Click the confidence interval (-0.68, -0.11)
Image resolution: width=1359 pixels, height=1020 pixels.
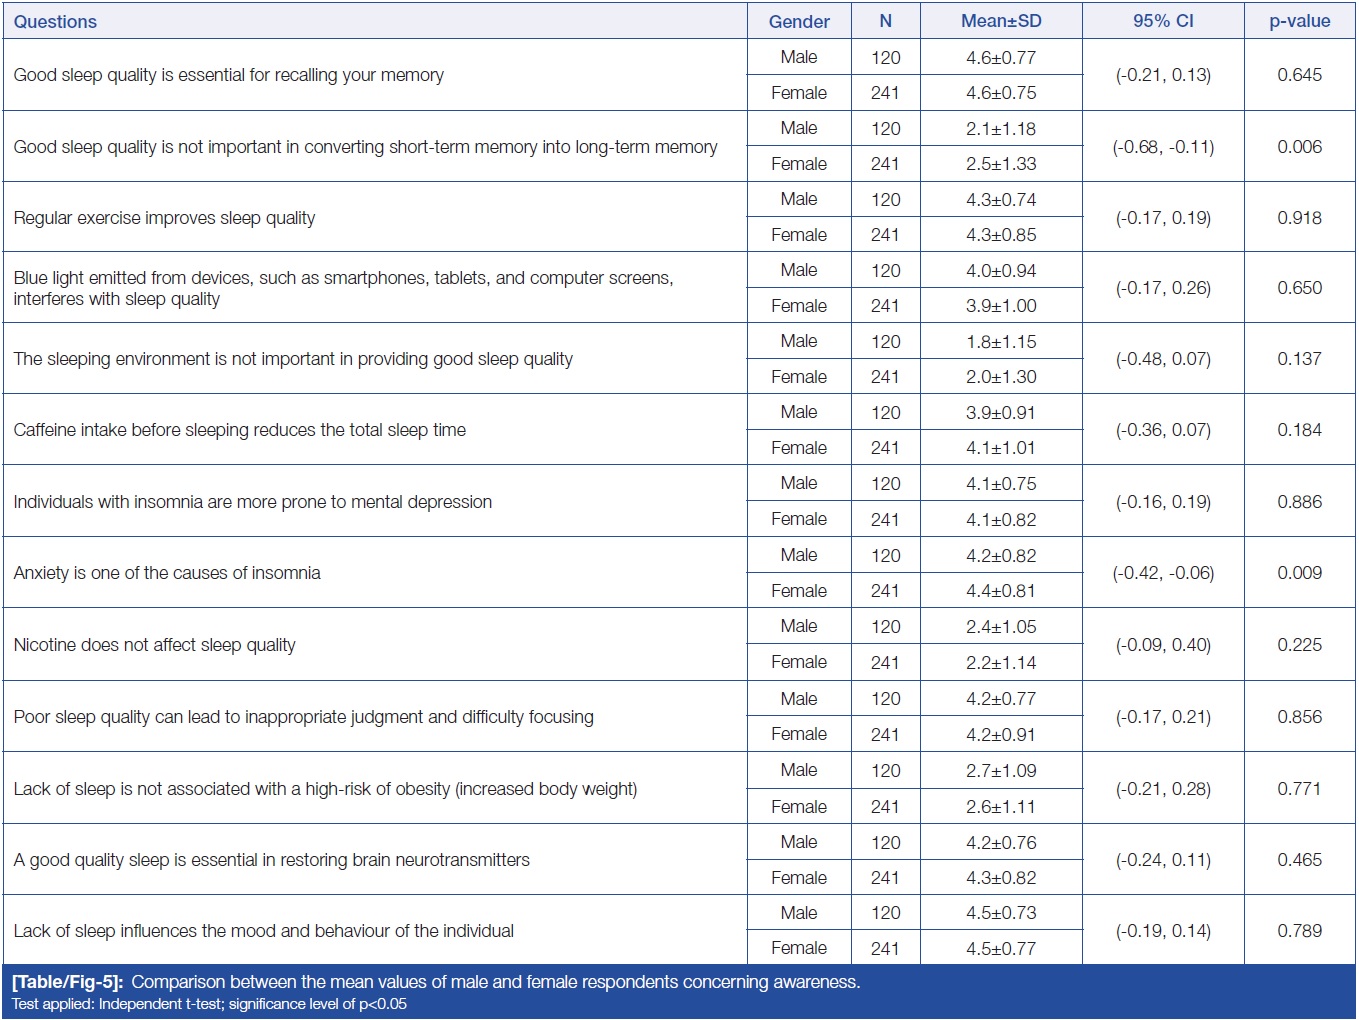[1162, 147]
